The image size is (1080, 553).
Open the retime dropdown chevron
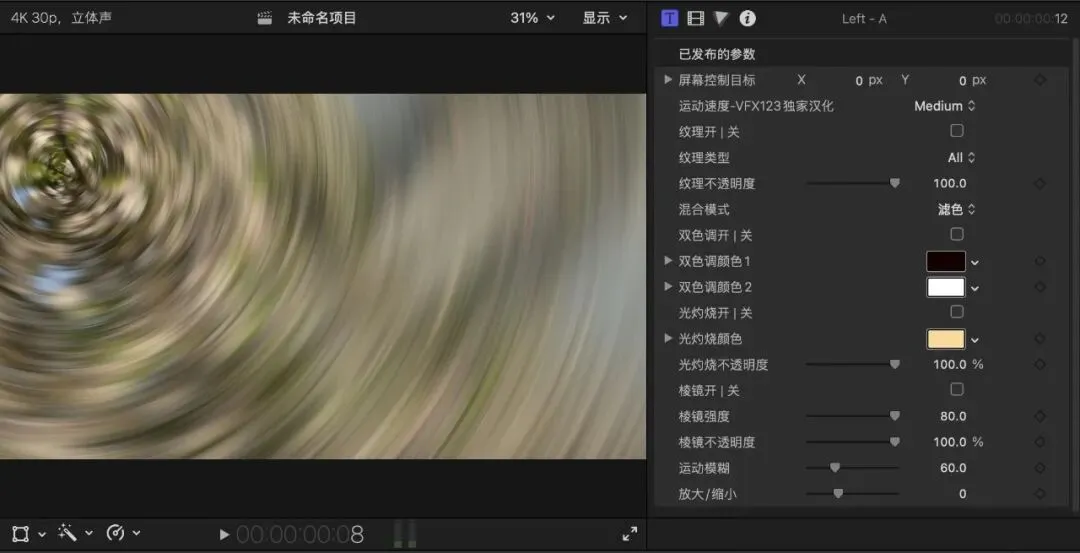[136, 534]
